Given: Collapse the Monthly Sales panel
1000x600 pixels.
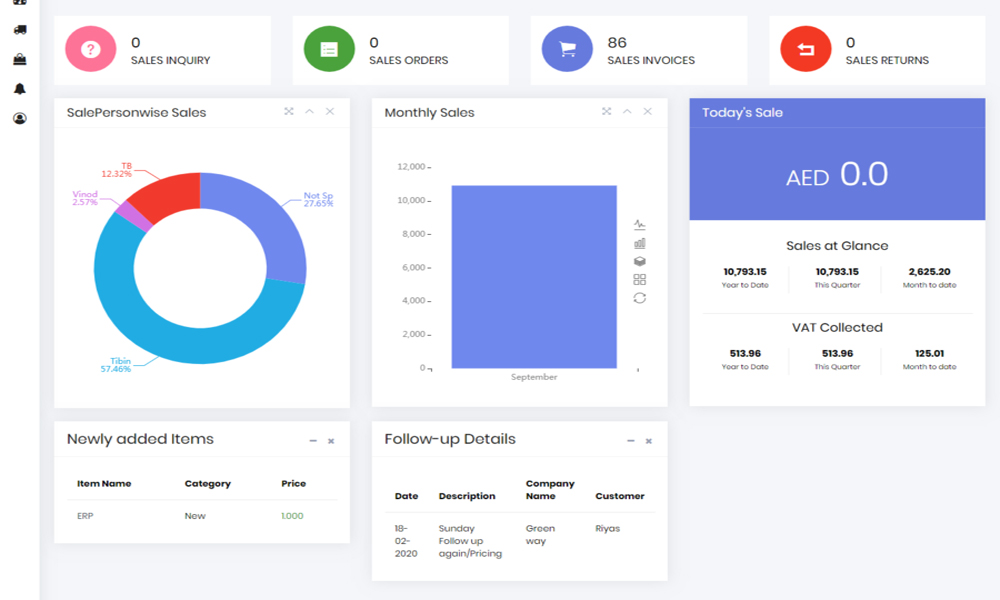Looking at the screenshot, I should pos(627,112).
